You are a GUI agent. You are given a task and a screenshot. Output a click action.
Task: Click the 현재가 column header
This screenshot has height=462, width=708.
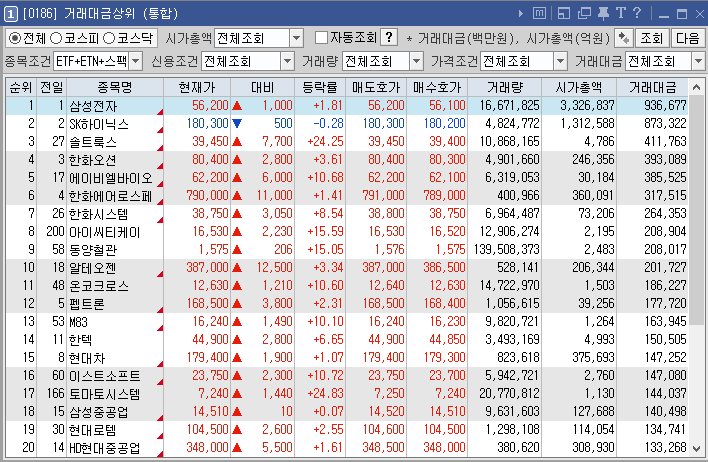pyautogui.click(x=197, y=87)
